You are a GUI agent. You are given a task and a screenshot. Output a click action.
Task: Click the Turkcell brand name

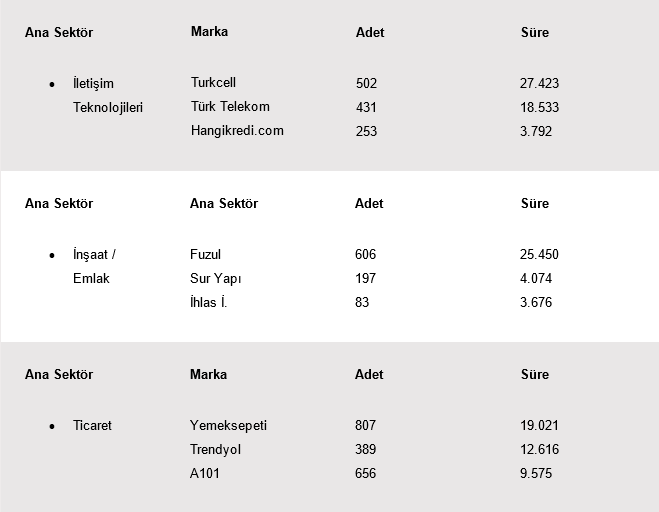[x=213, y=83]
